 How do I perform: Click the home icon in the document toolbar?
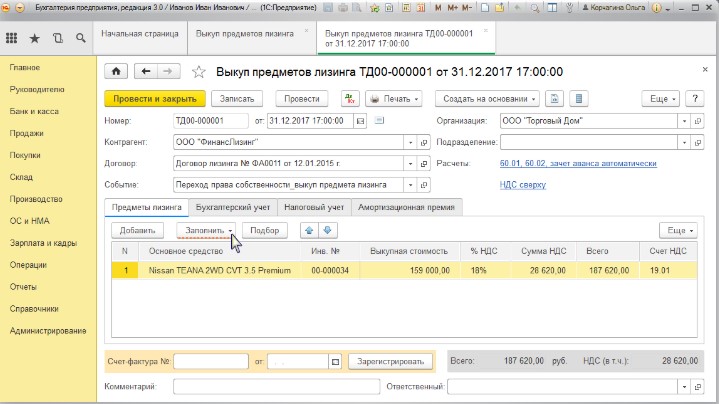pyautogui.click(x=117, y=72)
